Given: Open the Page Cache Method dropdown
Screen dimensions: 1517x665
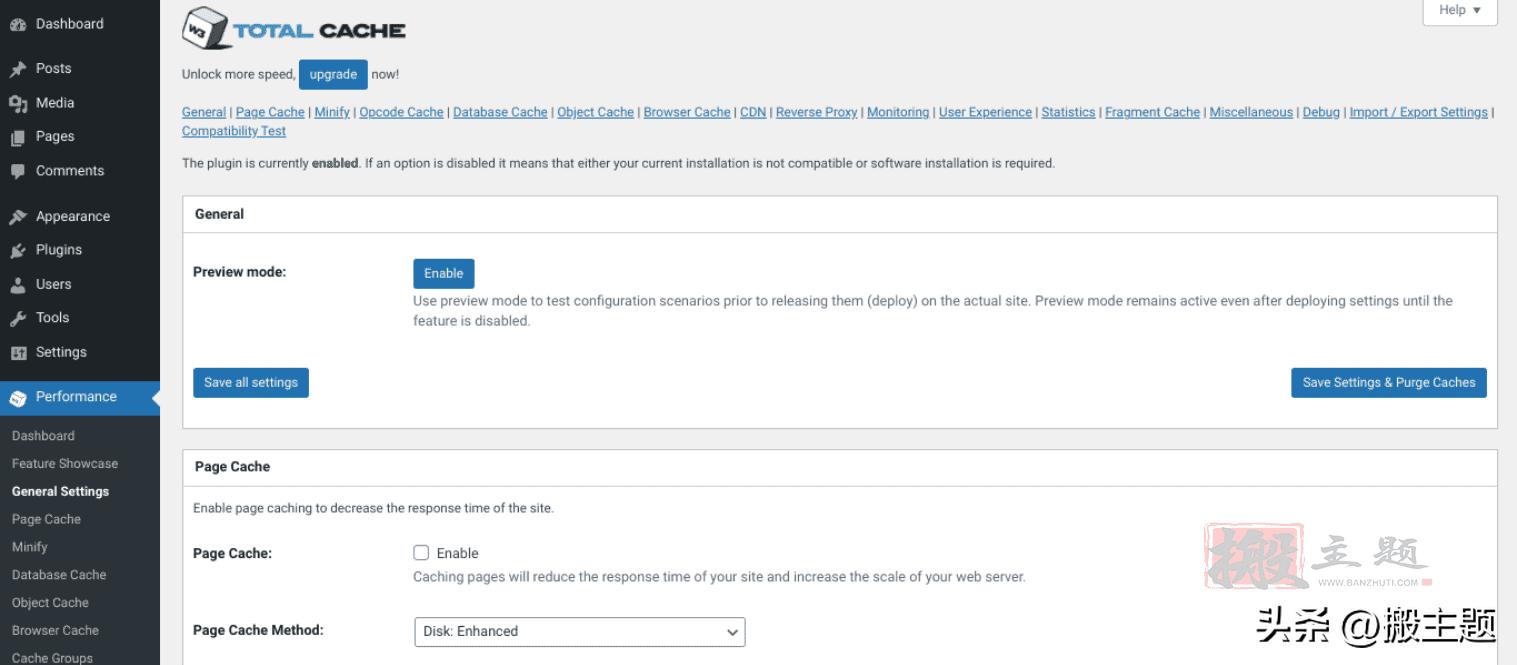Looking at the screenshot, I should pos(579,632).
